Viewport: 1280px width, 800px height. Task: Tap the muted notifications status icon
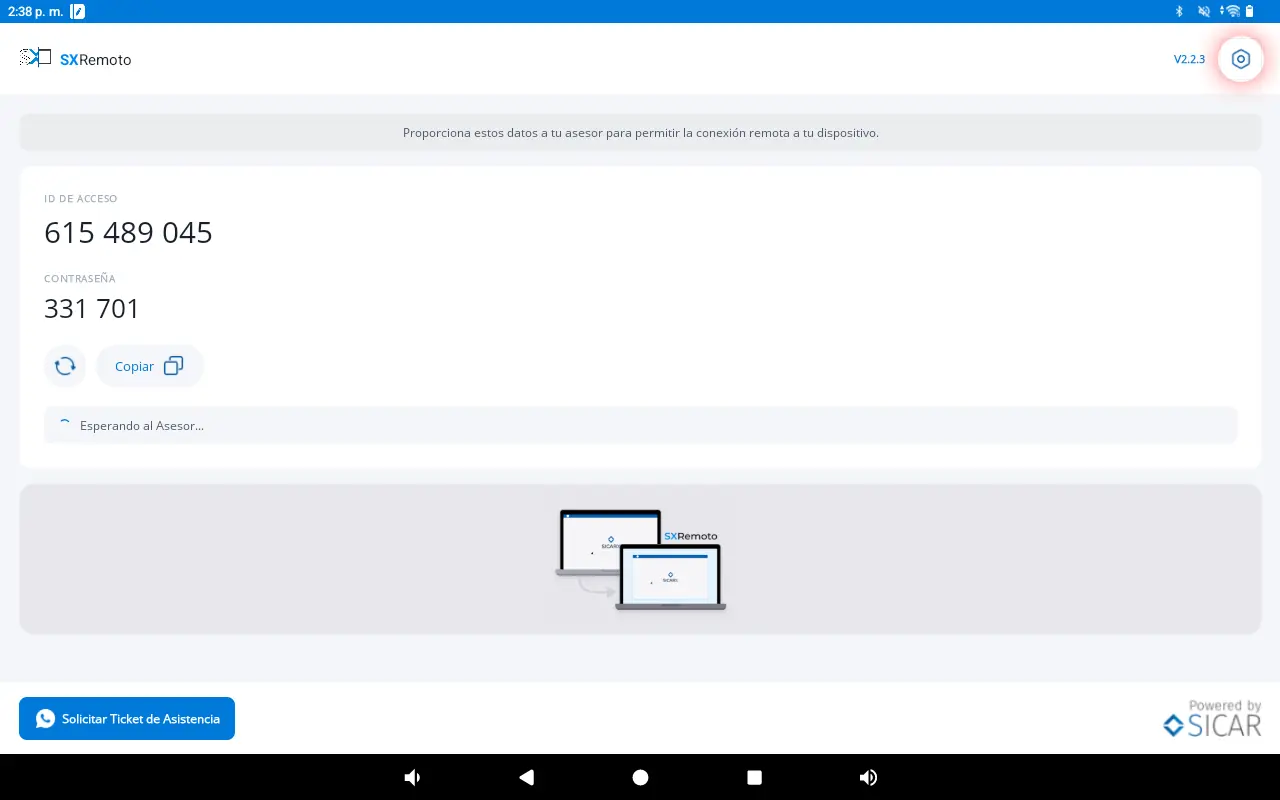[x=1205, y=11]
